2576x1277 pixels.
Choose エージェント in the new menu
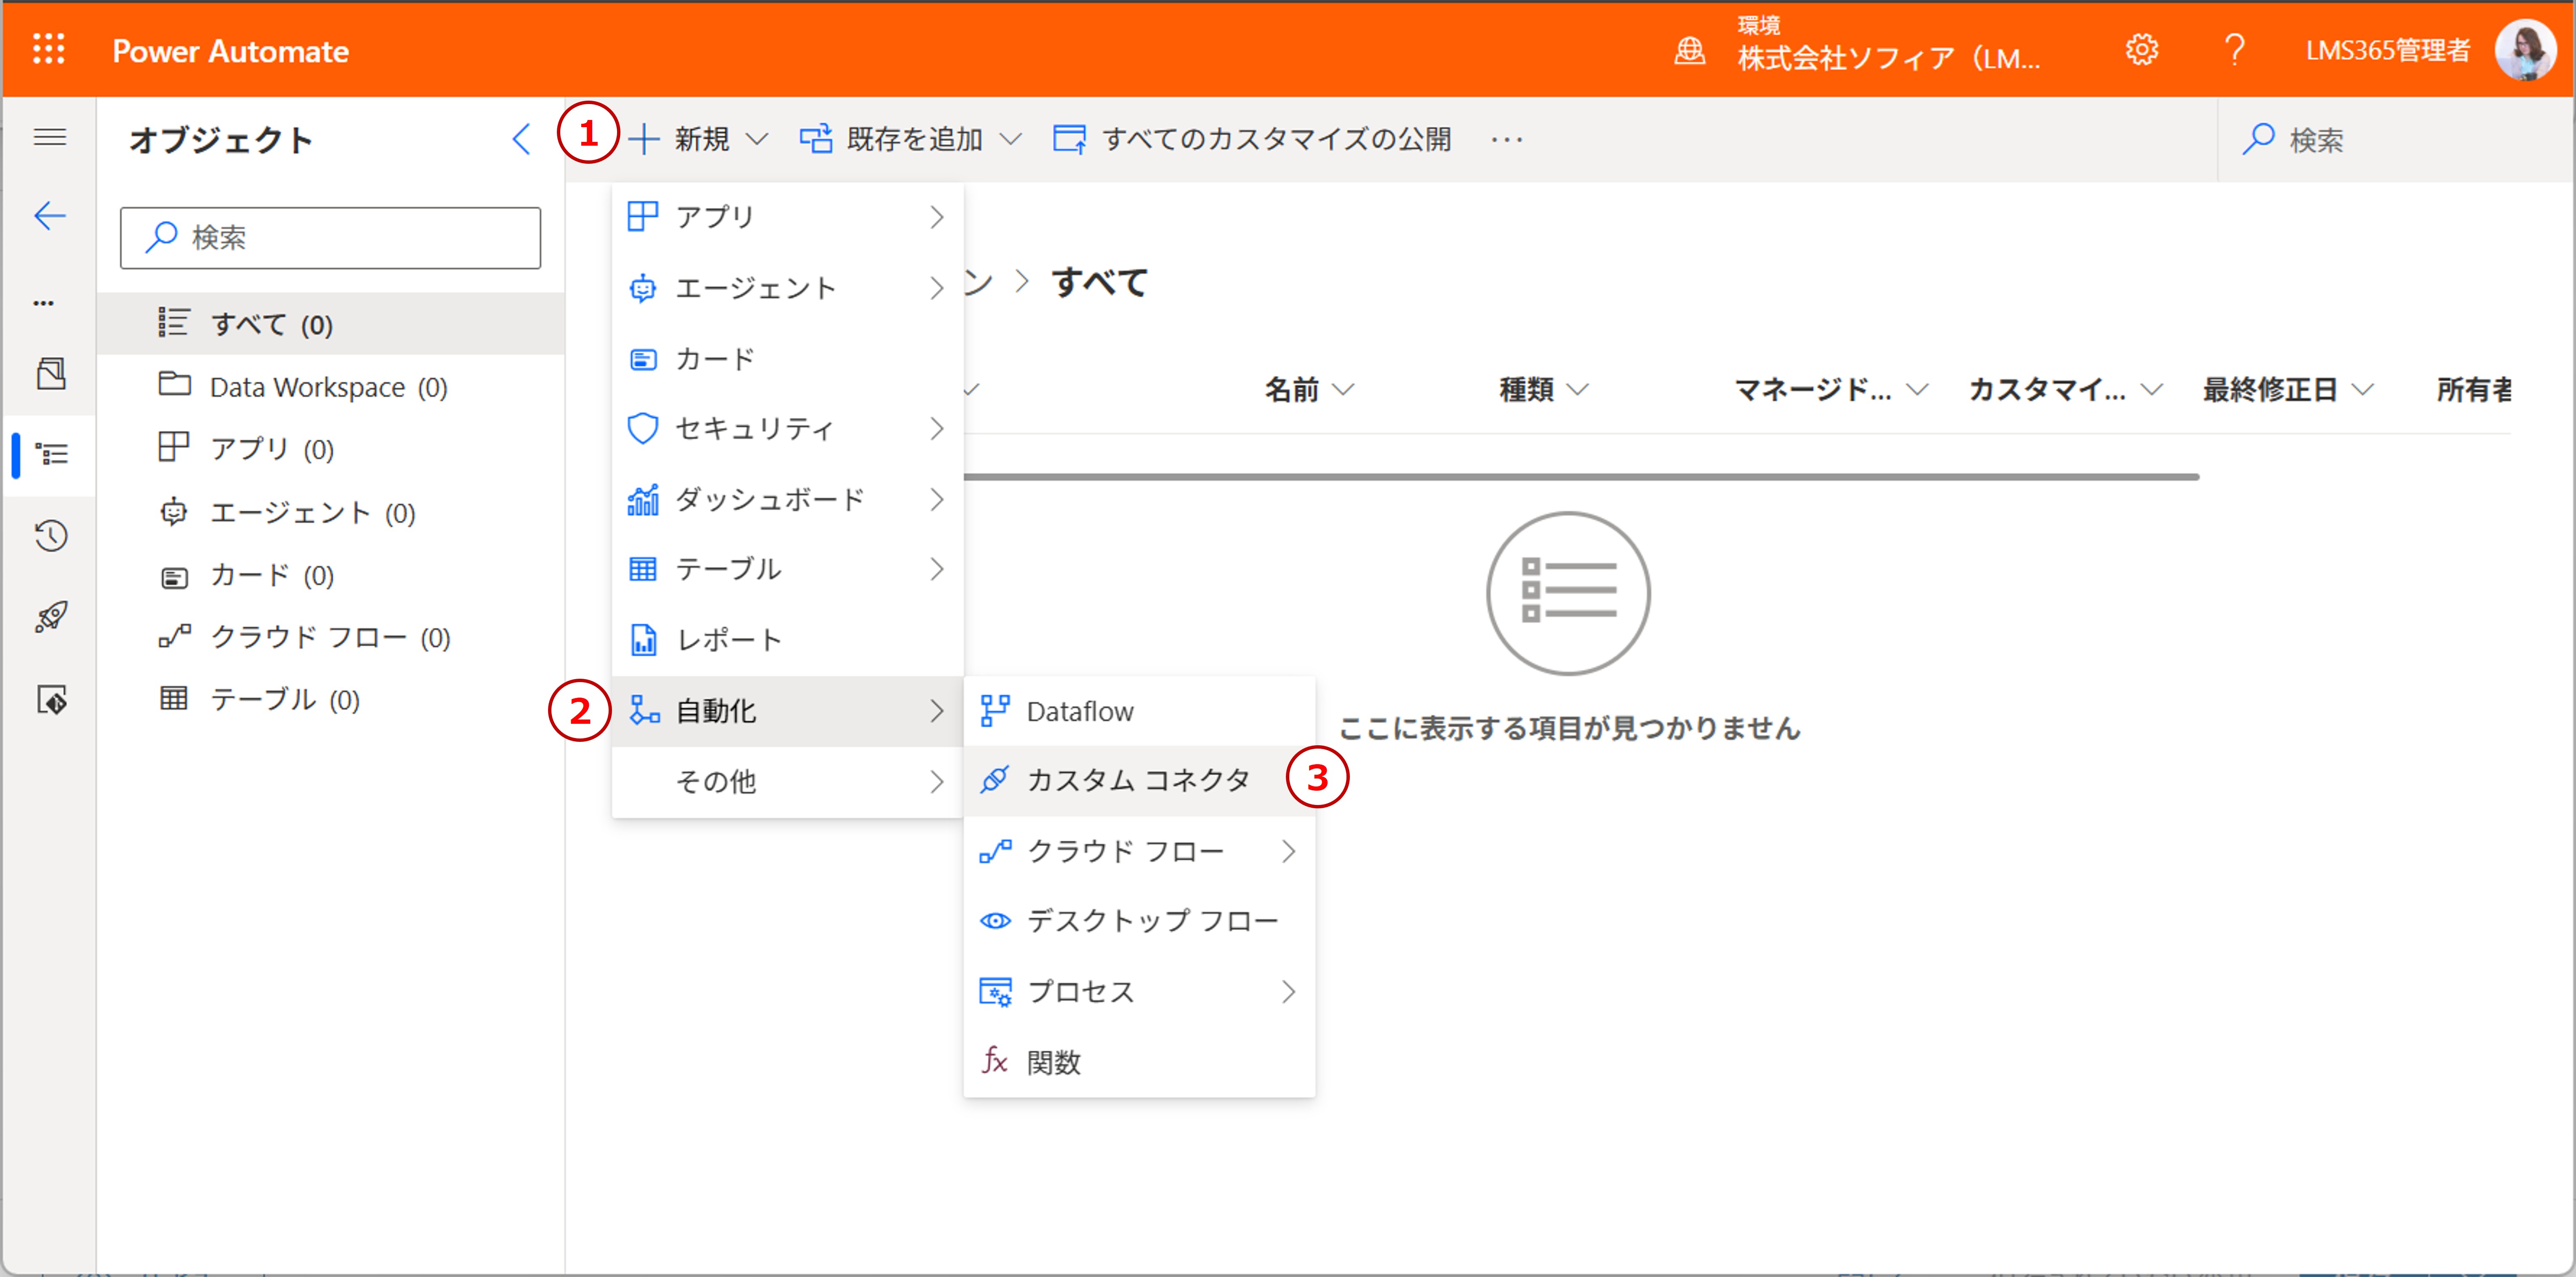[787, 288]
